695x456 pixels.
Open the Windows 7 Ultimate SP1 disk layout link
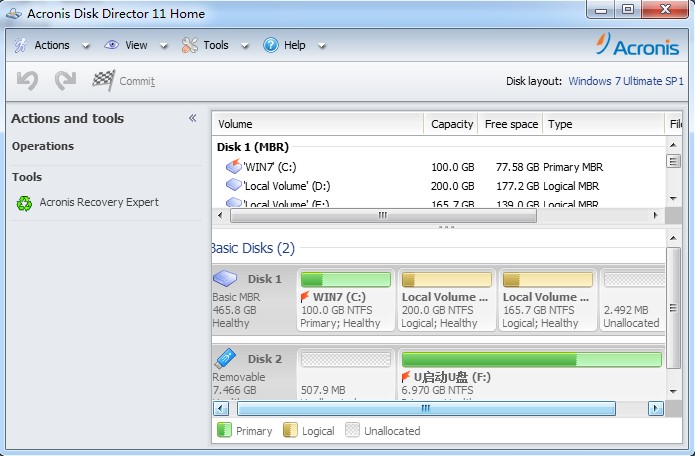(x=626, y=81)
